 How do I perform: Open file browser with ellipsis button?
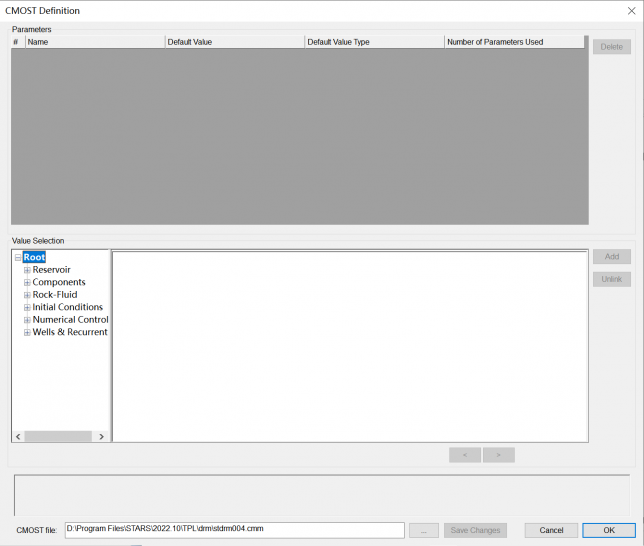pos(423,530)
